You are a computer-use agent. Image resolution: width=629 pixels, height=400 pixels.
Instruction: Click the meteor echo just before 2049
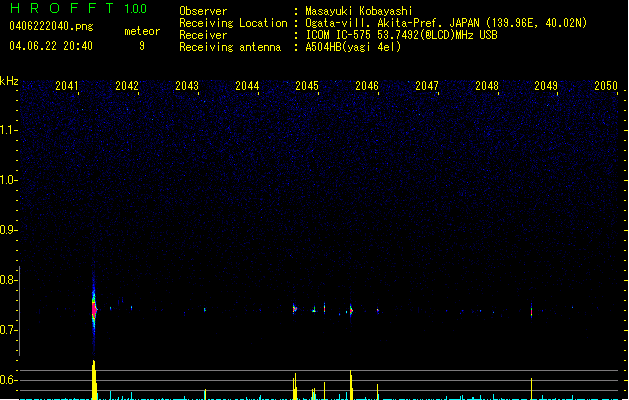[x=532, y=311]
